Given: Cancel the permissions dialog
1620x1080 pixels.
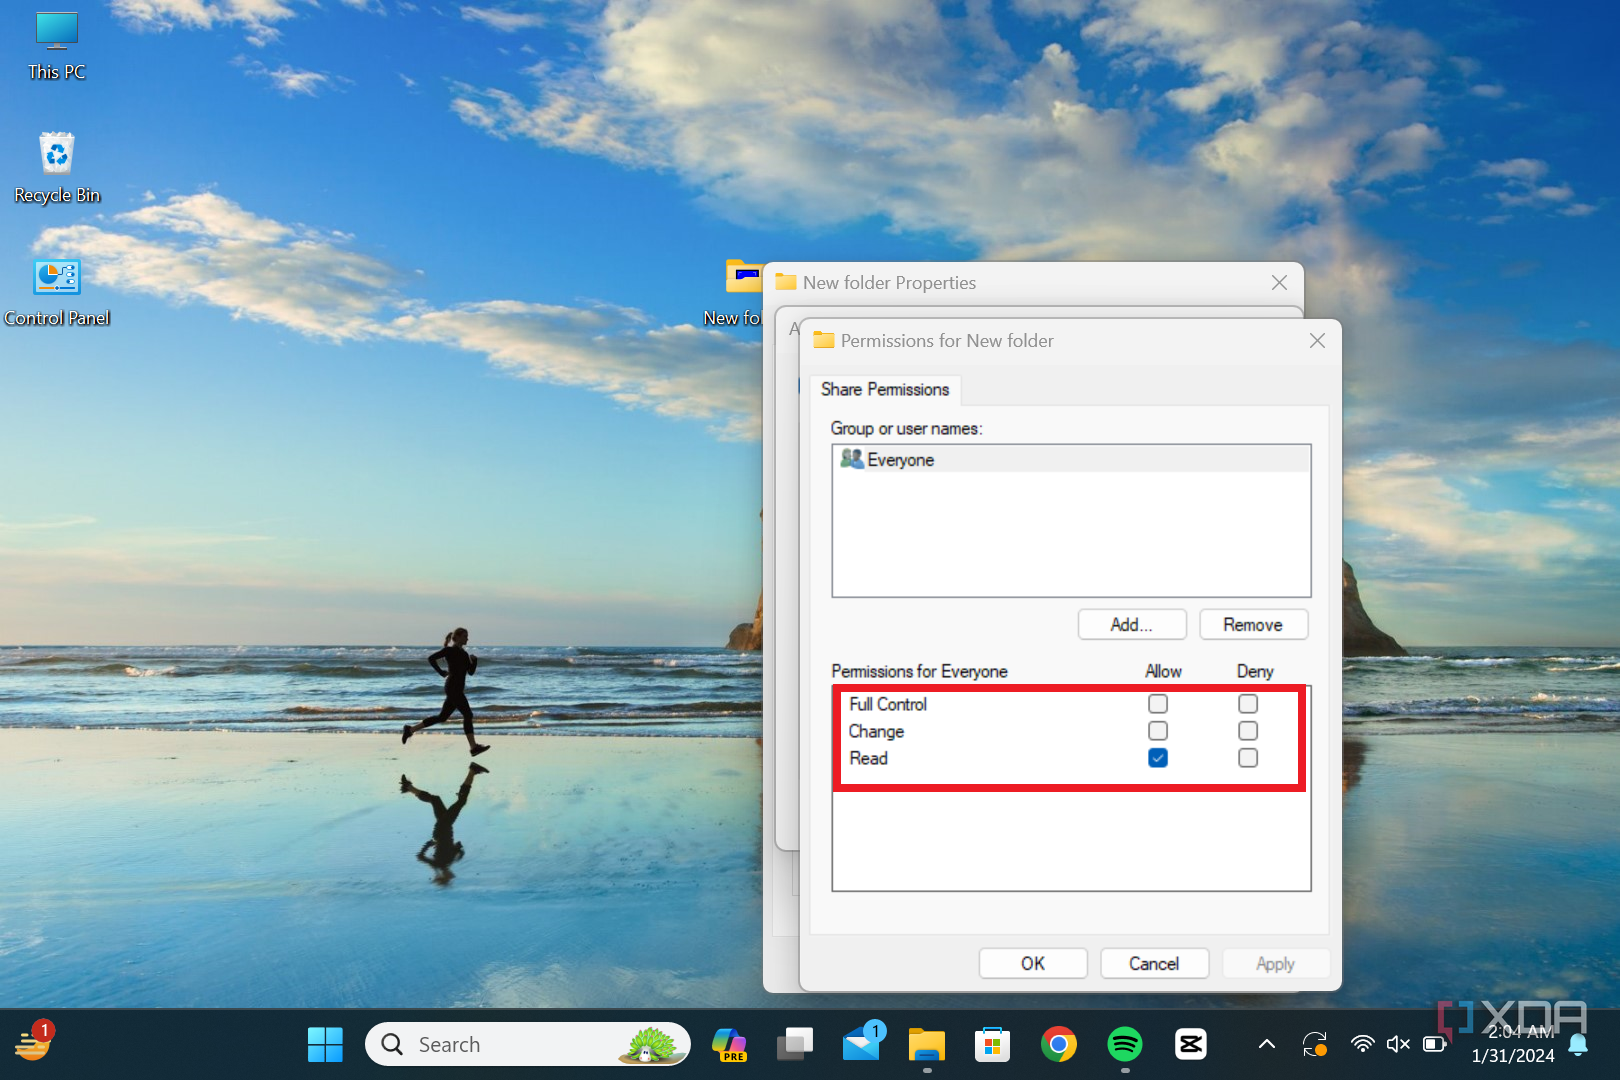Looking at the screenshot, I should click(x=1154, y=964).
